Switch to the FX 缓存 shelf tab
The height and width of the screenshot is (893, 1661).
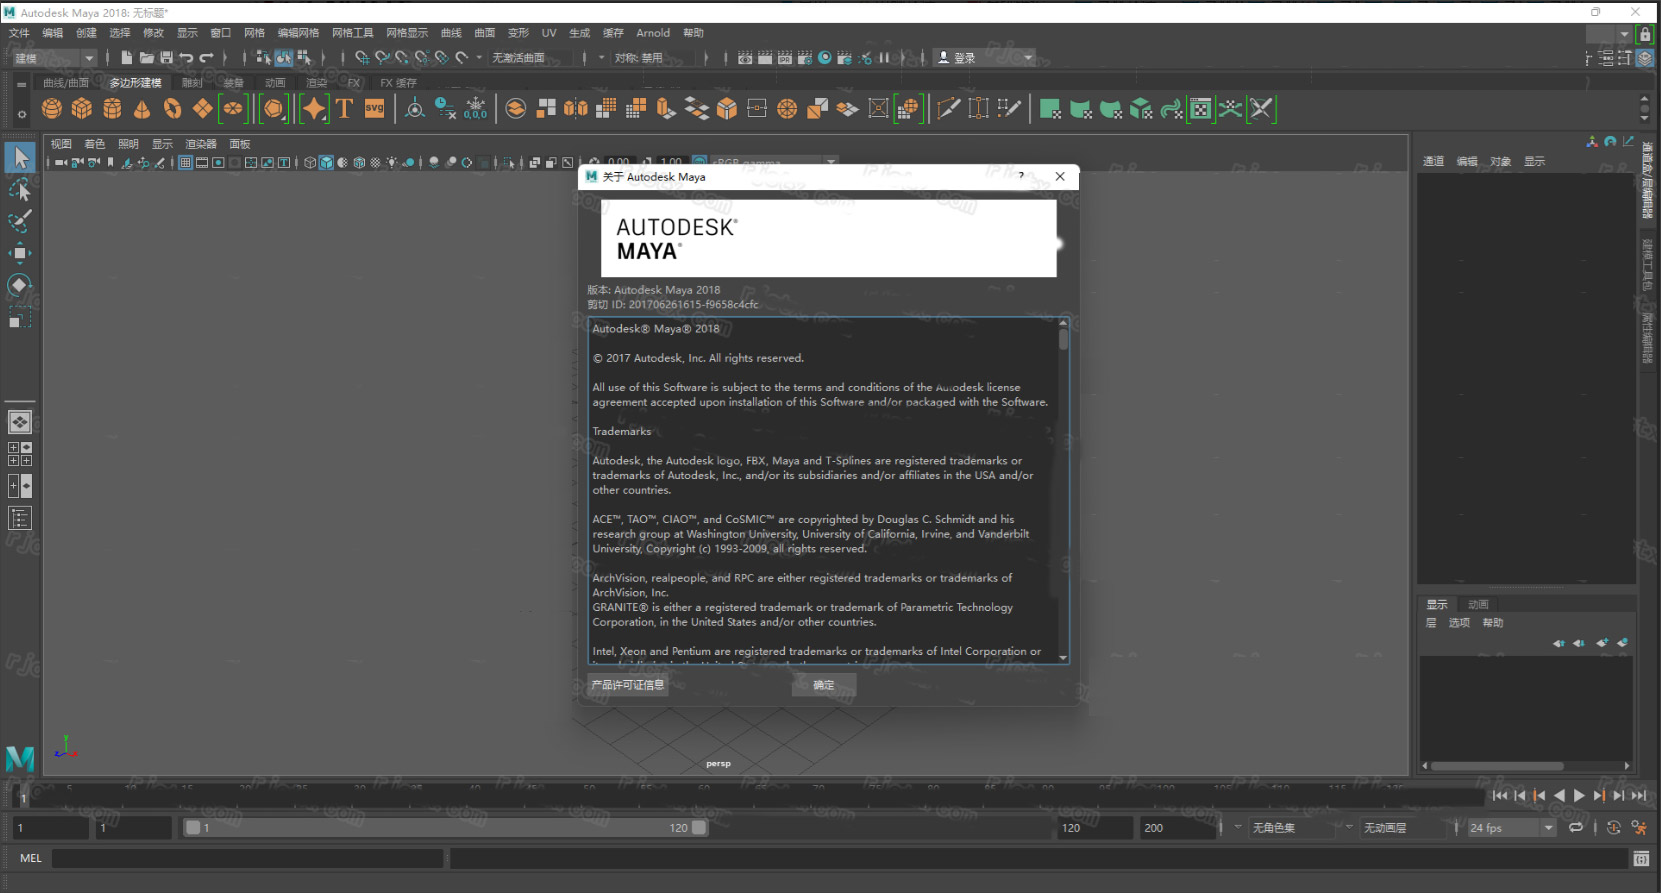pyautogui.click(x=398, y=83)
